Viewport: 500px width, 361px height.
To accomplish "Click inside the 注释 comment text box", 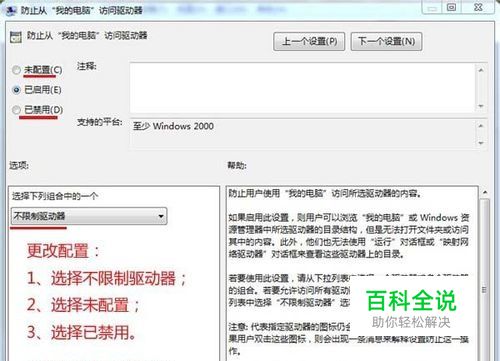I will (x=302, y=88).
